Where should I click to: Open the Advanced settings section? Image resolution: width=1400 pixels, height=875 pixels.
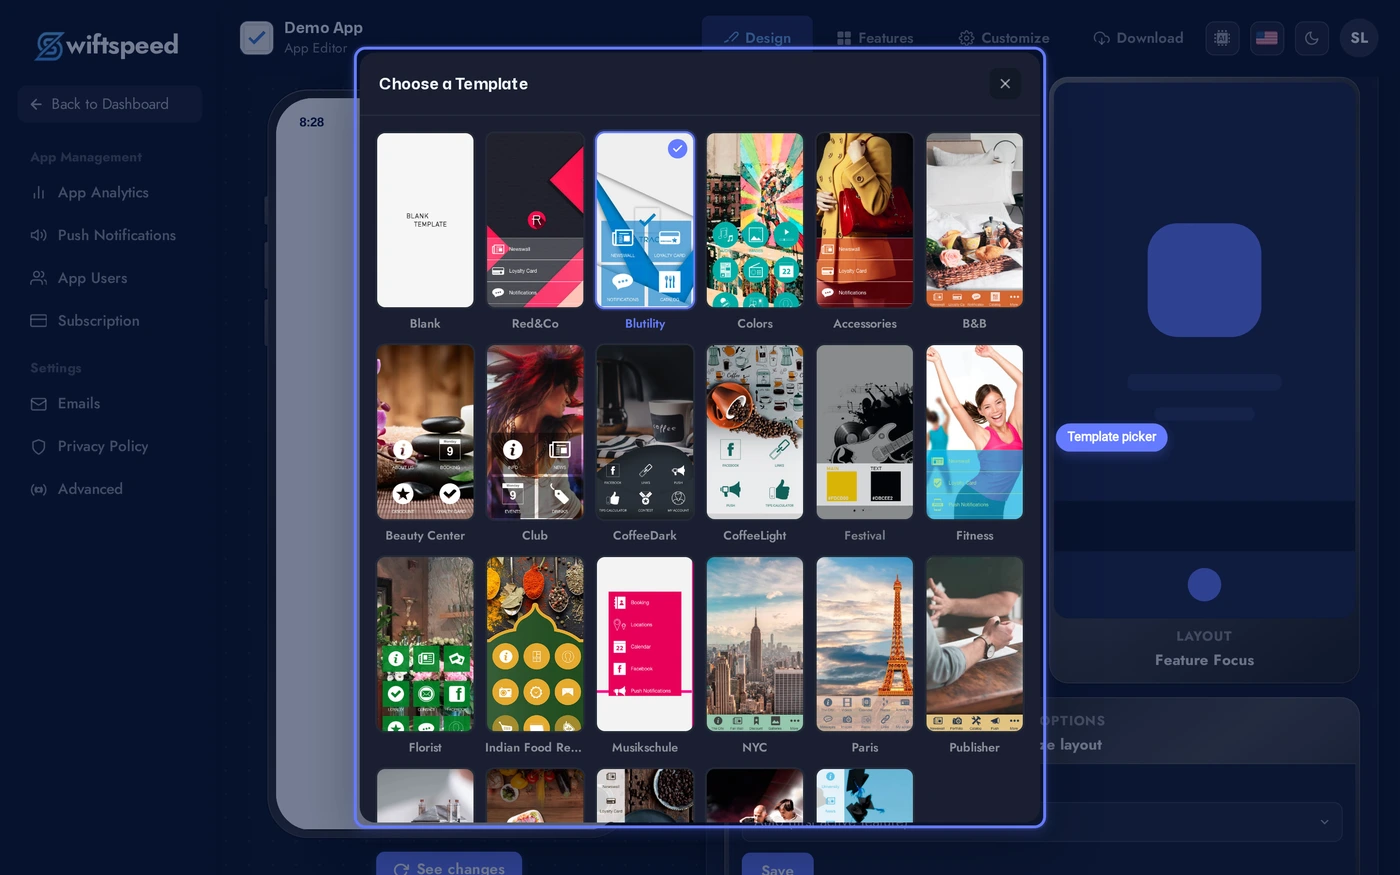[91, 488]
